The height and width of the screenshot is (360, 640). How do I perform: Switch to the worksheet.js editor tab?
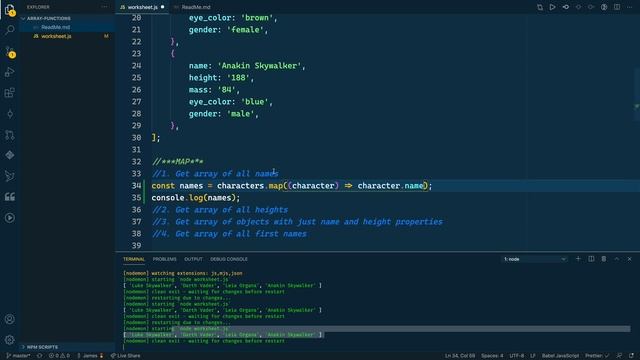[x=142, y=7]
